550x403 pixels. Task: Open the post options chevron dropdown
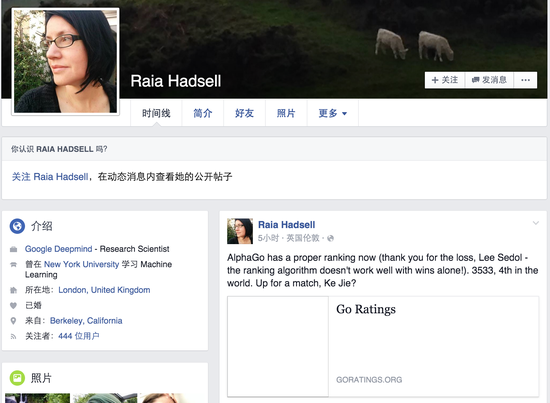[x=536, y=223]
